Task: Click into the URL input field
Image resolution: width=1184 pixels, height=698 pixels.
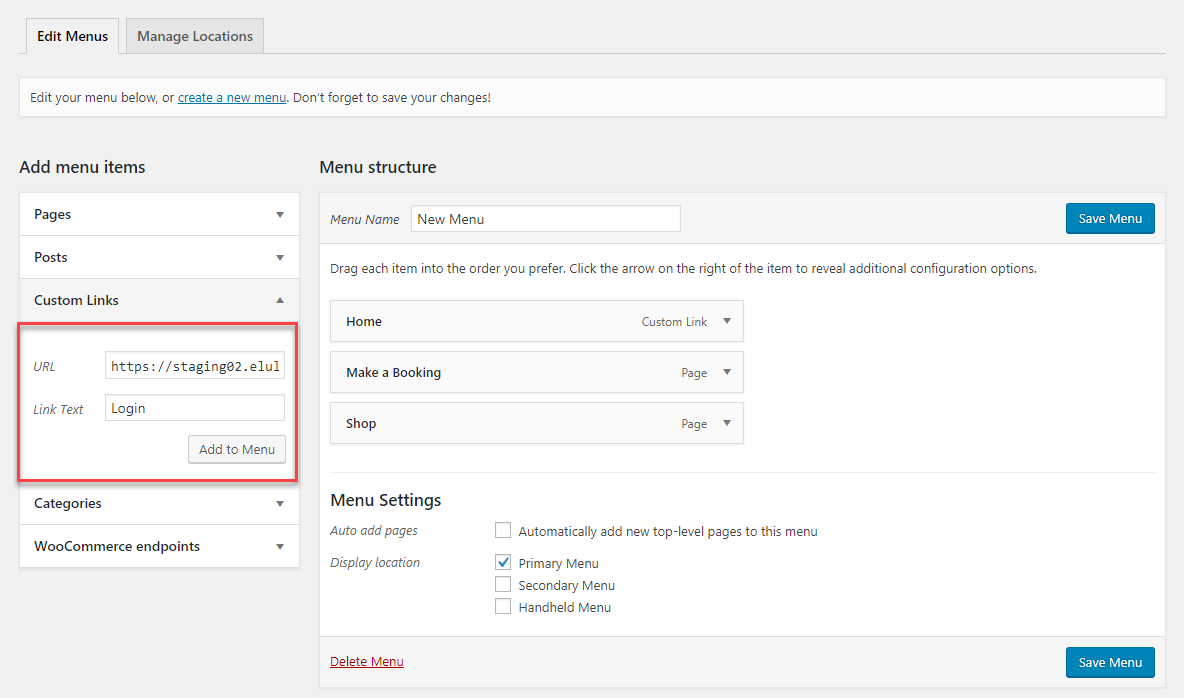Action: (x=195, y=366)
